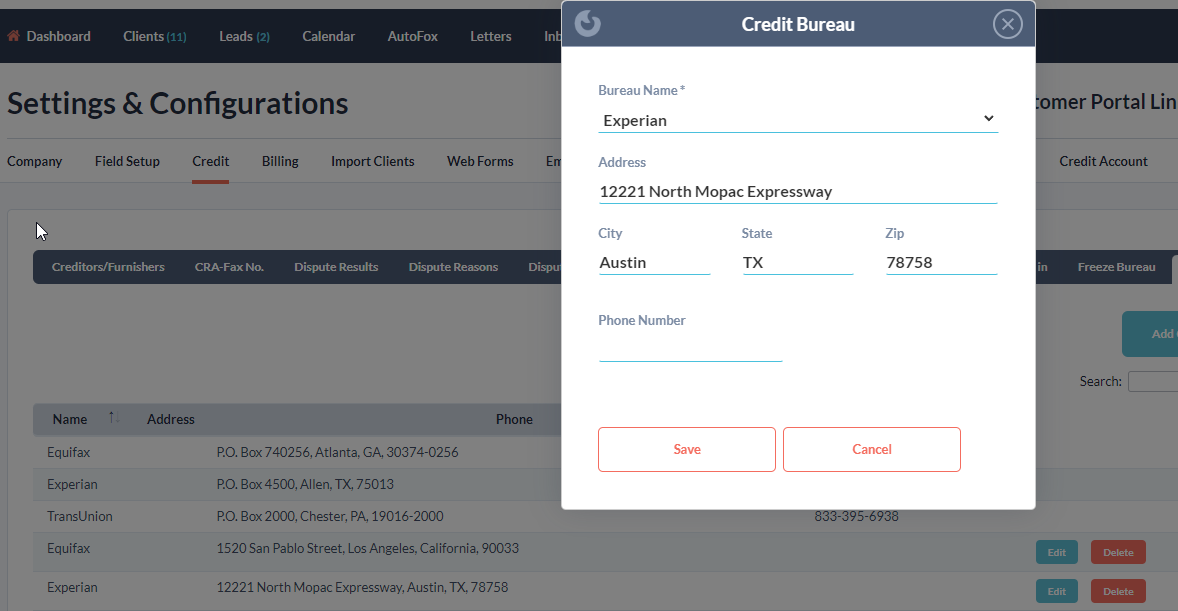This screenshot has height=611, width=1178.
Task: Open the Creditors/Furnishers sub-tab
Action: (108, 267)
